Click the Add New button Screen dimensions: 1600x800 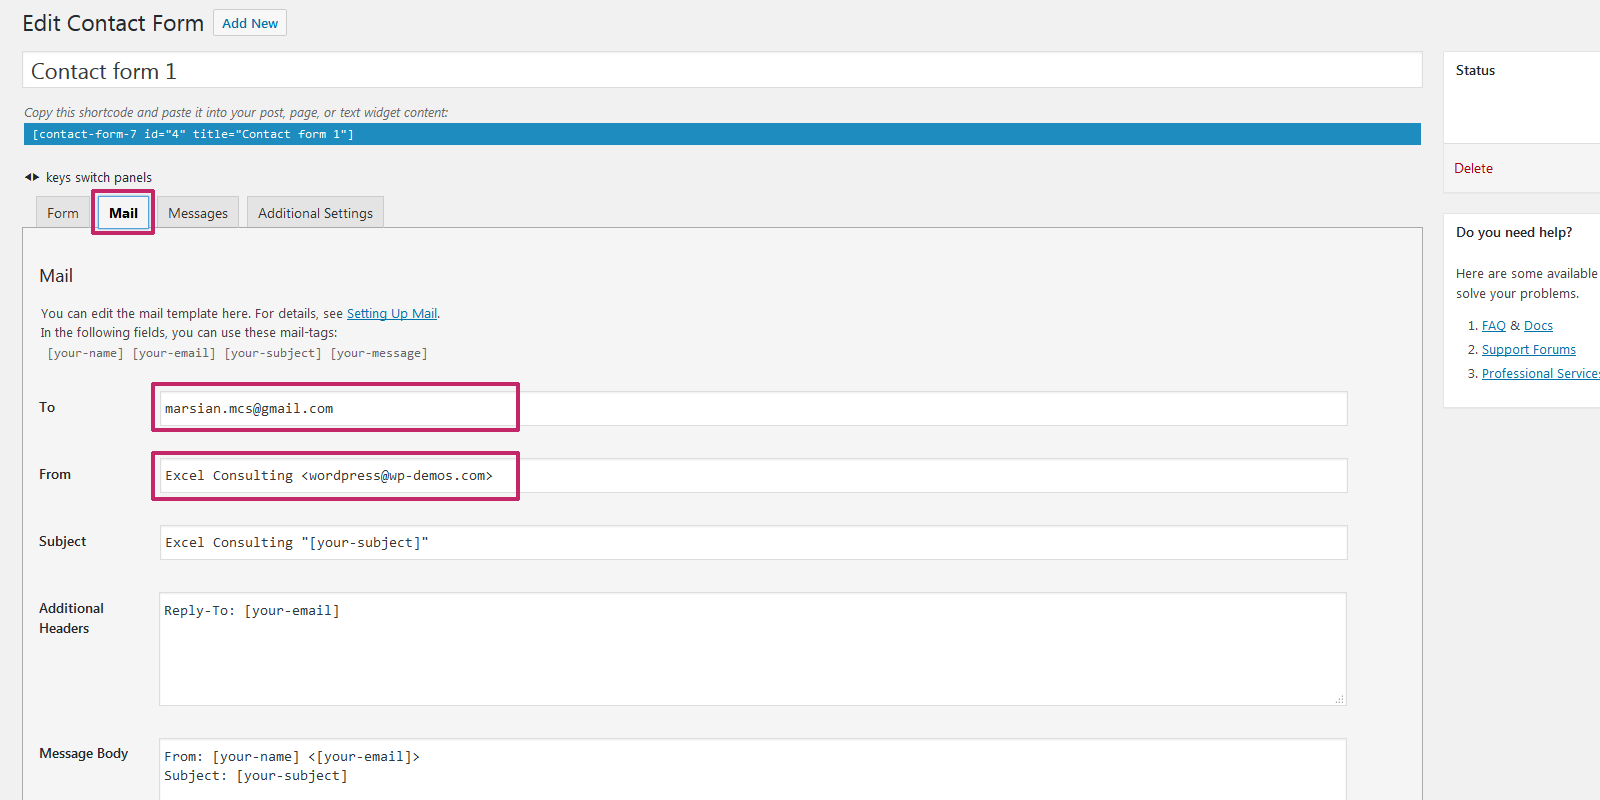(x=250, y=23)
